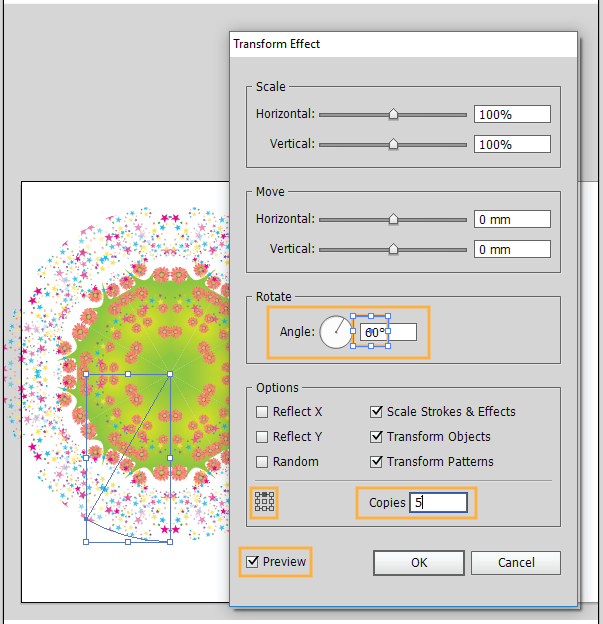Click the Move Horizontal 0 mm field
The height and width of the screenshot is (624, 603).
512,219
